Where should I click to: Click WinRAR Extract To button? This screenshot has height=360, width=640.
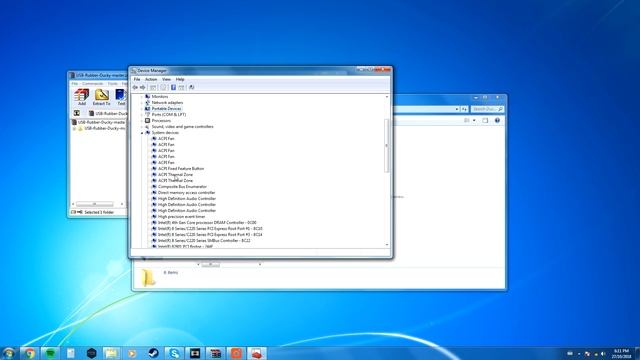click(102, 97)
